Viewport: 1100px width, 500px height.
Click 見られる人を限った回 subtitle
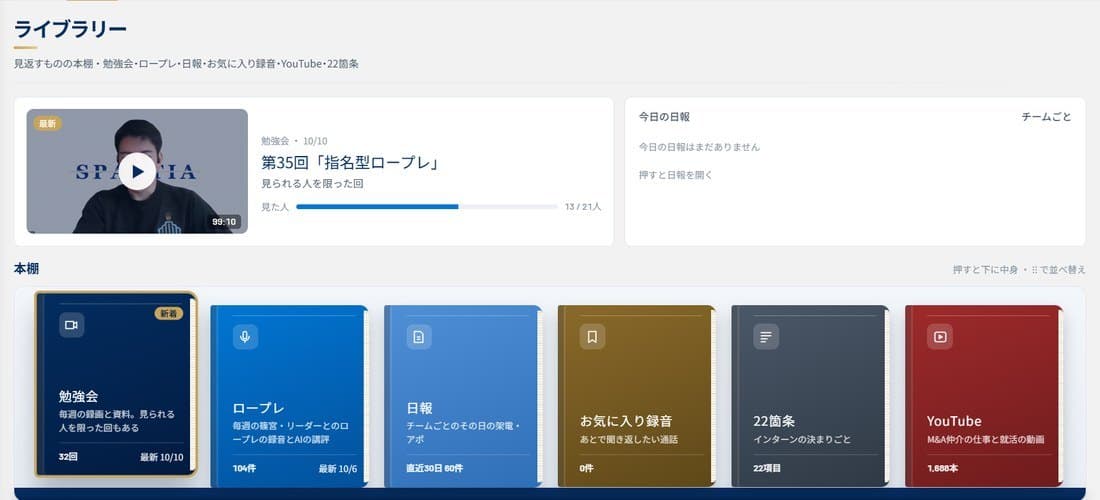[312, 184]
